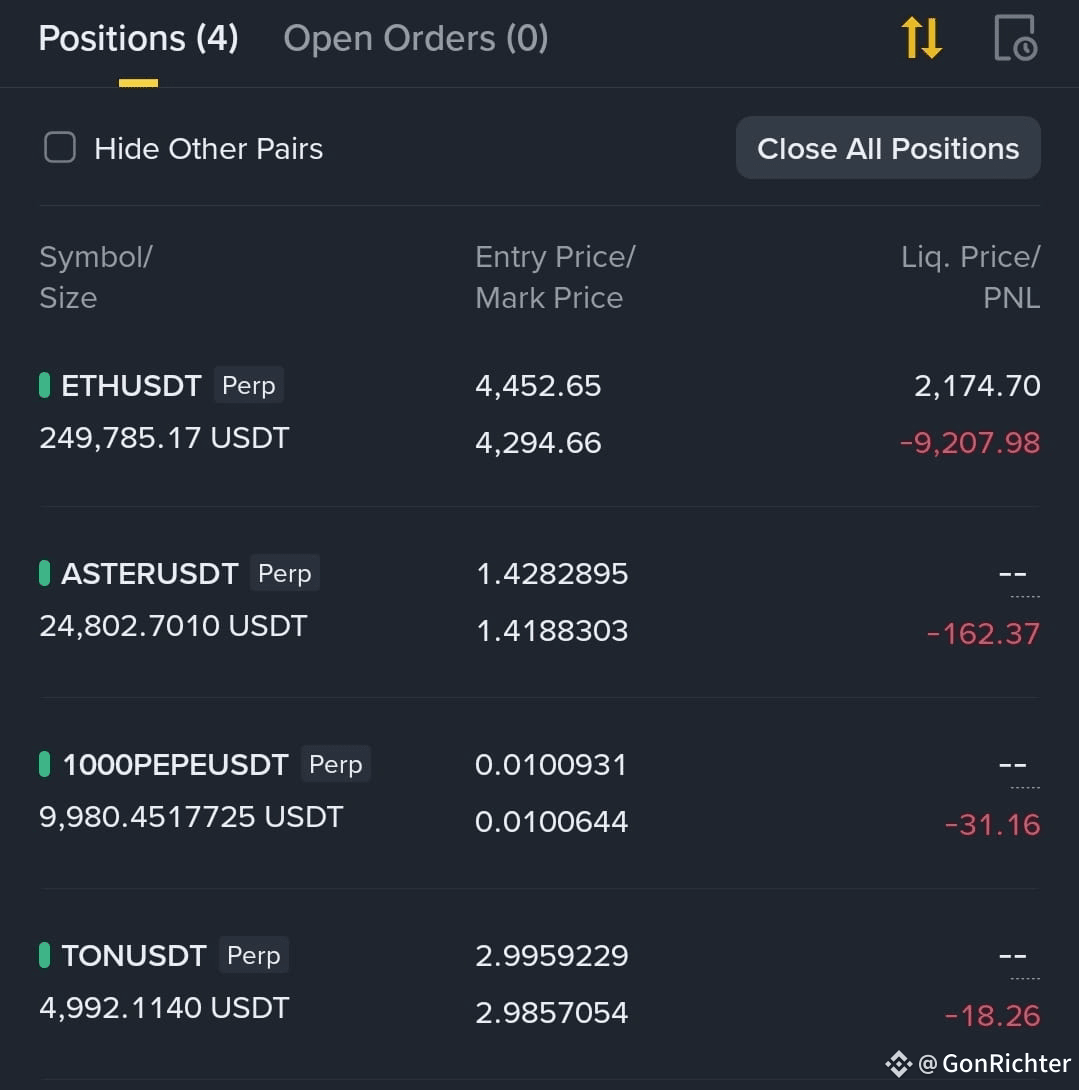Tick the Hide Other Pairs checkbox
This screenshot has width=1079, height=1090.
pyautogui.click(x=60, y=147)
